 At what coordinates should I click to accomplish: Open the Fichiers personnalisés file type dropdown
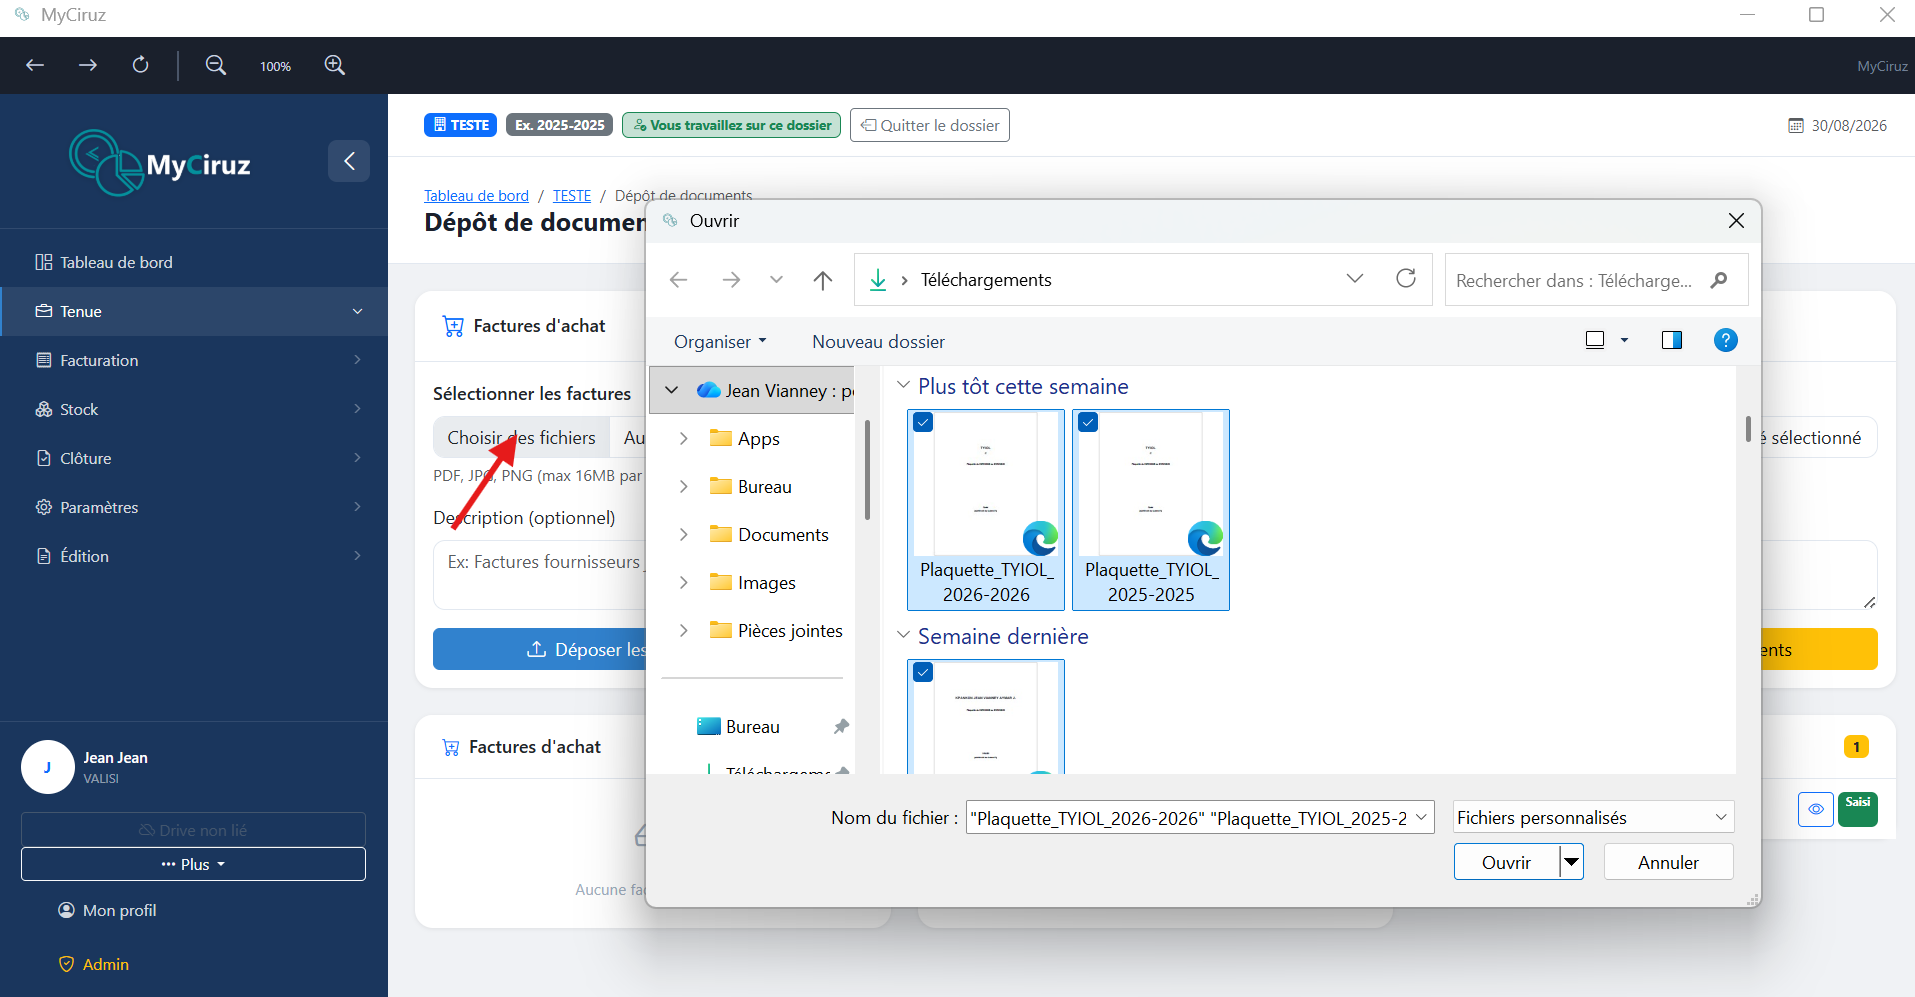pyautogui.click(x=1593, y=817)
